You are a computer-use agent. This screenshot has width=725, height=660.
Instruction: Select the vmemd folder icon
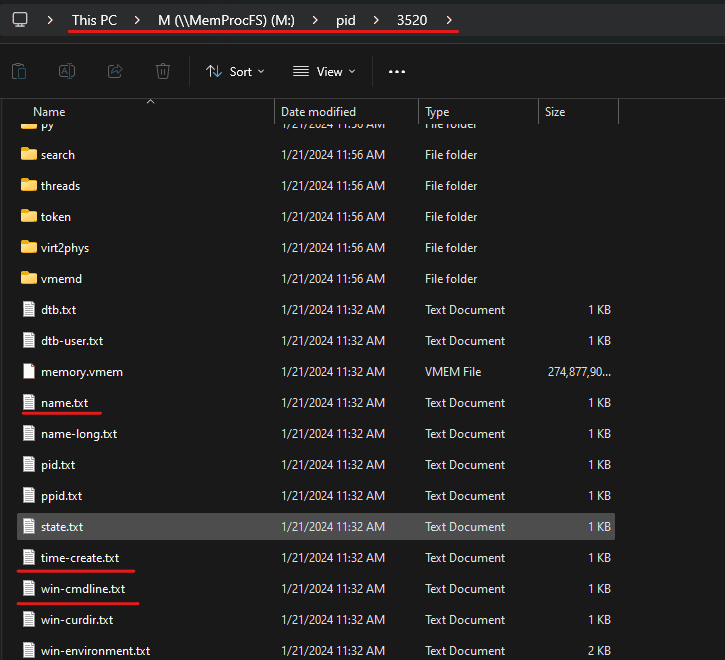pyautogui.click(x=29, y=278)
